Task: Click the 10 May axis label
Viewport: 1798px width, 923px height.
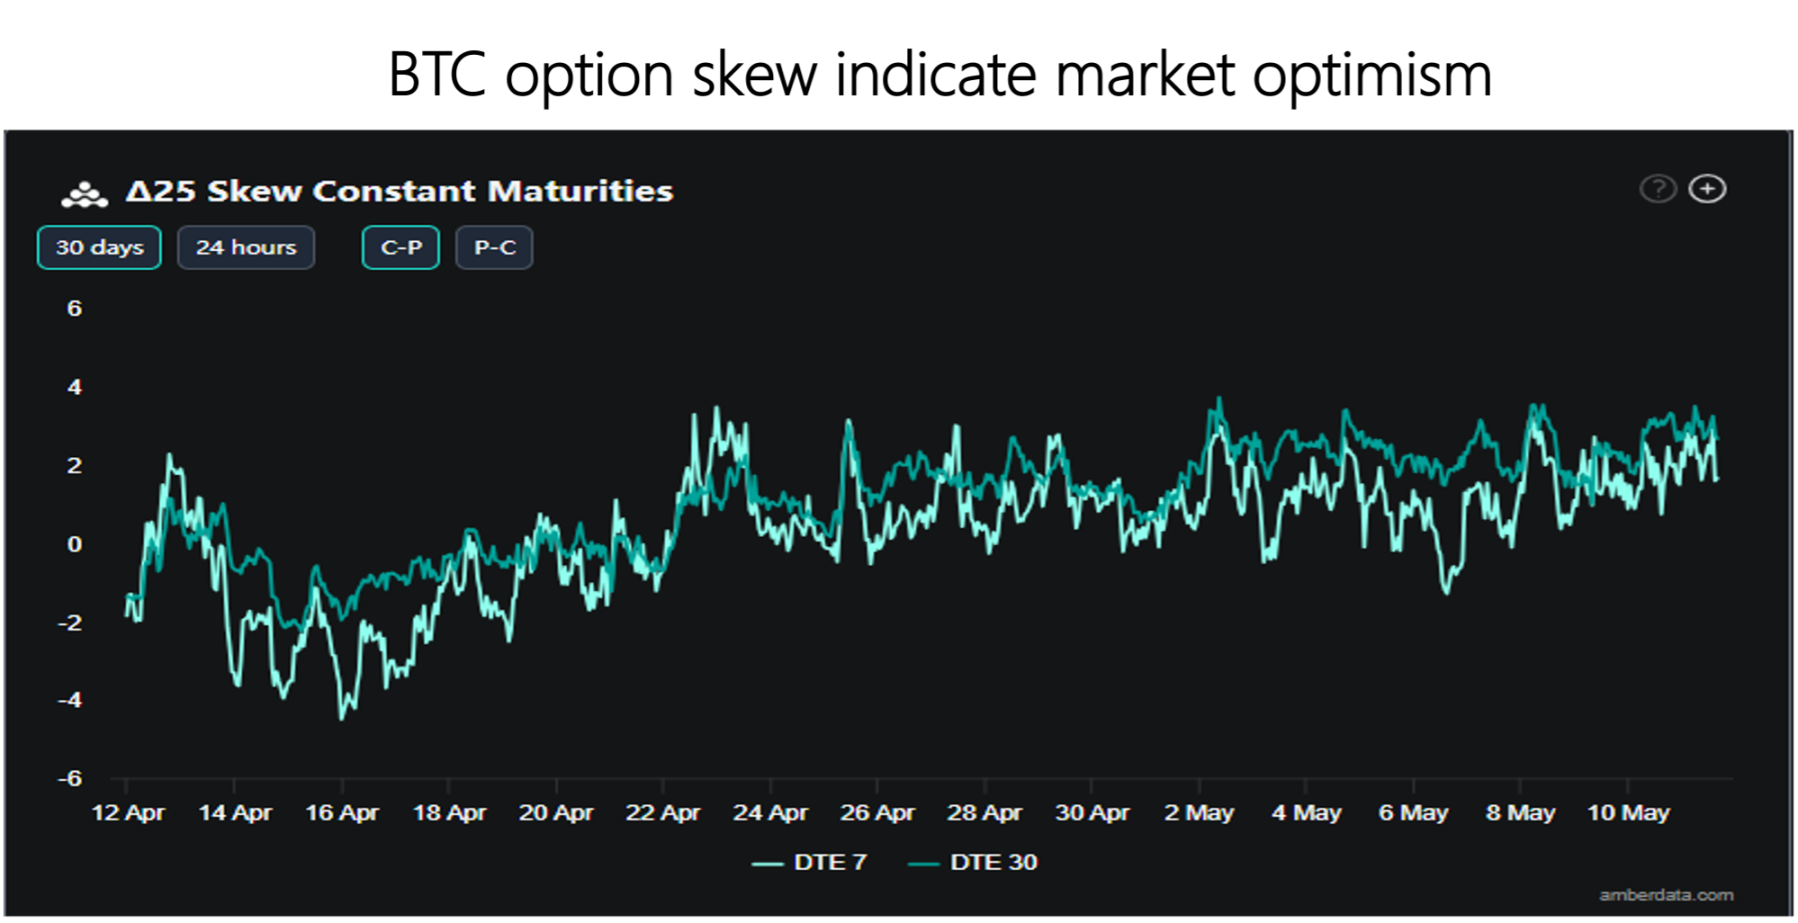Action: 1628,813
